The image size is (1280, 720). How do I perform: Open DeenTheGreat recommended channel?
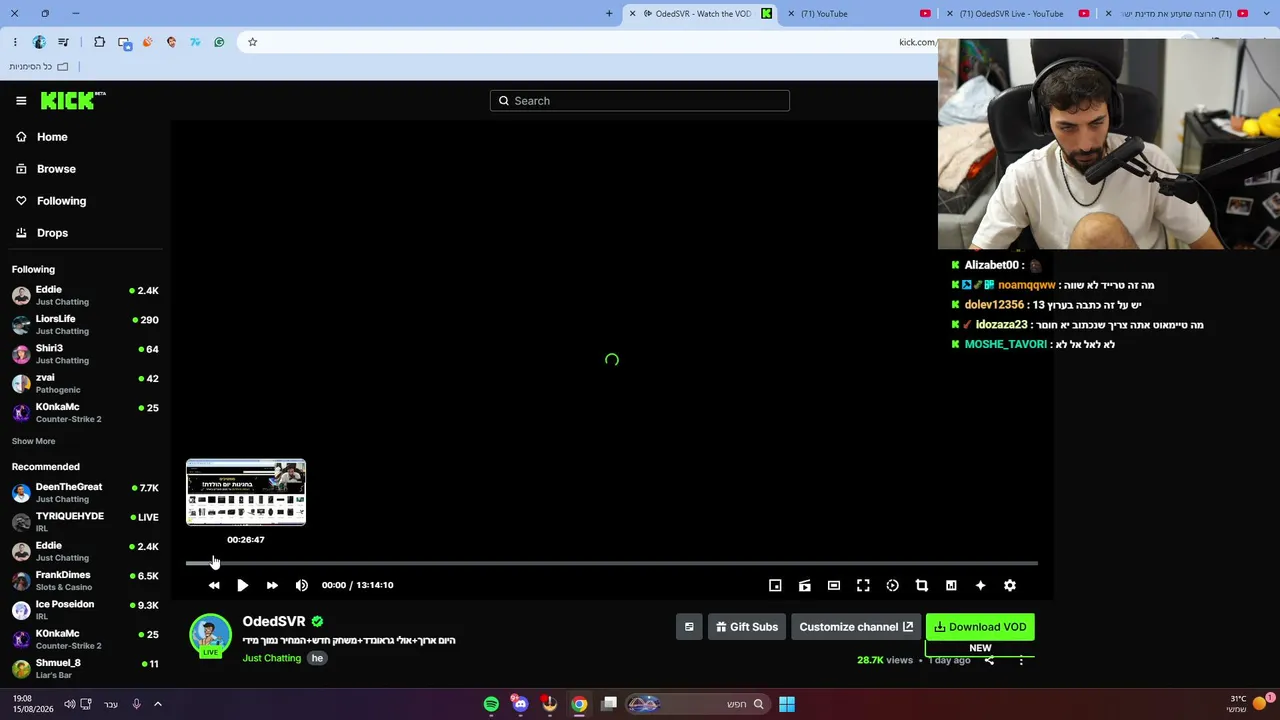(85, 492)
